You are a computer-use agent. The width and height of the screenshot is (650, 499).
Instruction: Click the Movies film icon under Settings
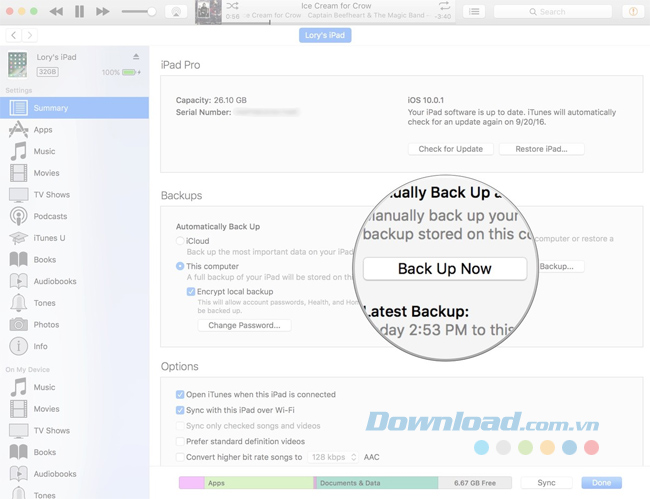(19, 173)
